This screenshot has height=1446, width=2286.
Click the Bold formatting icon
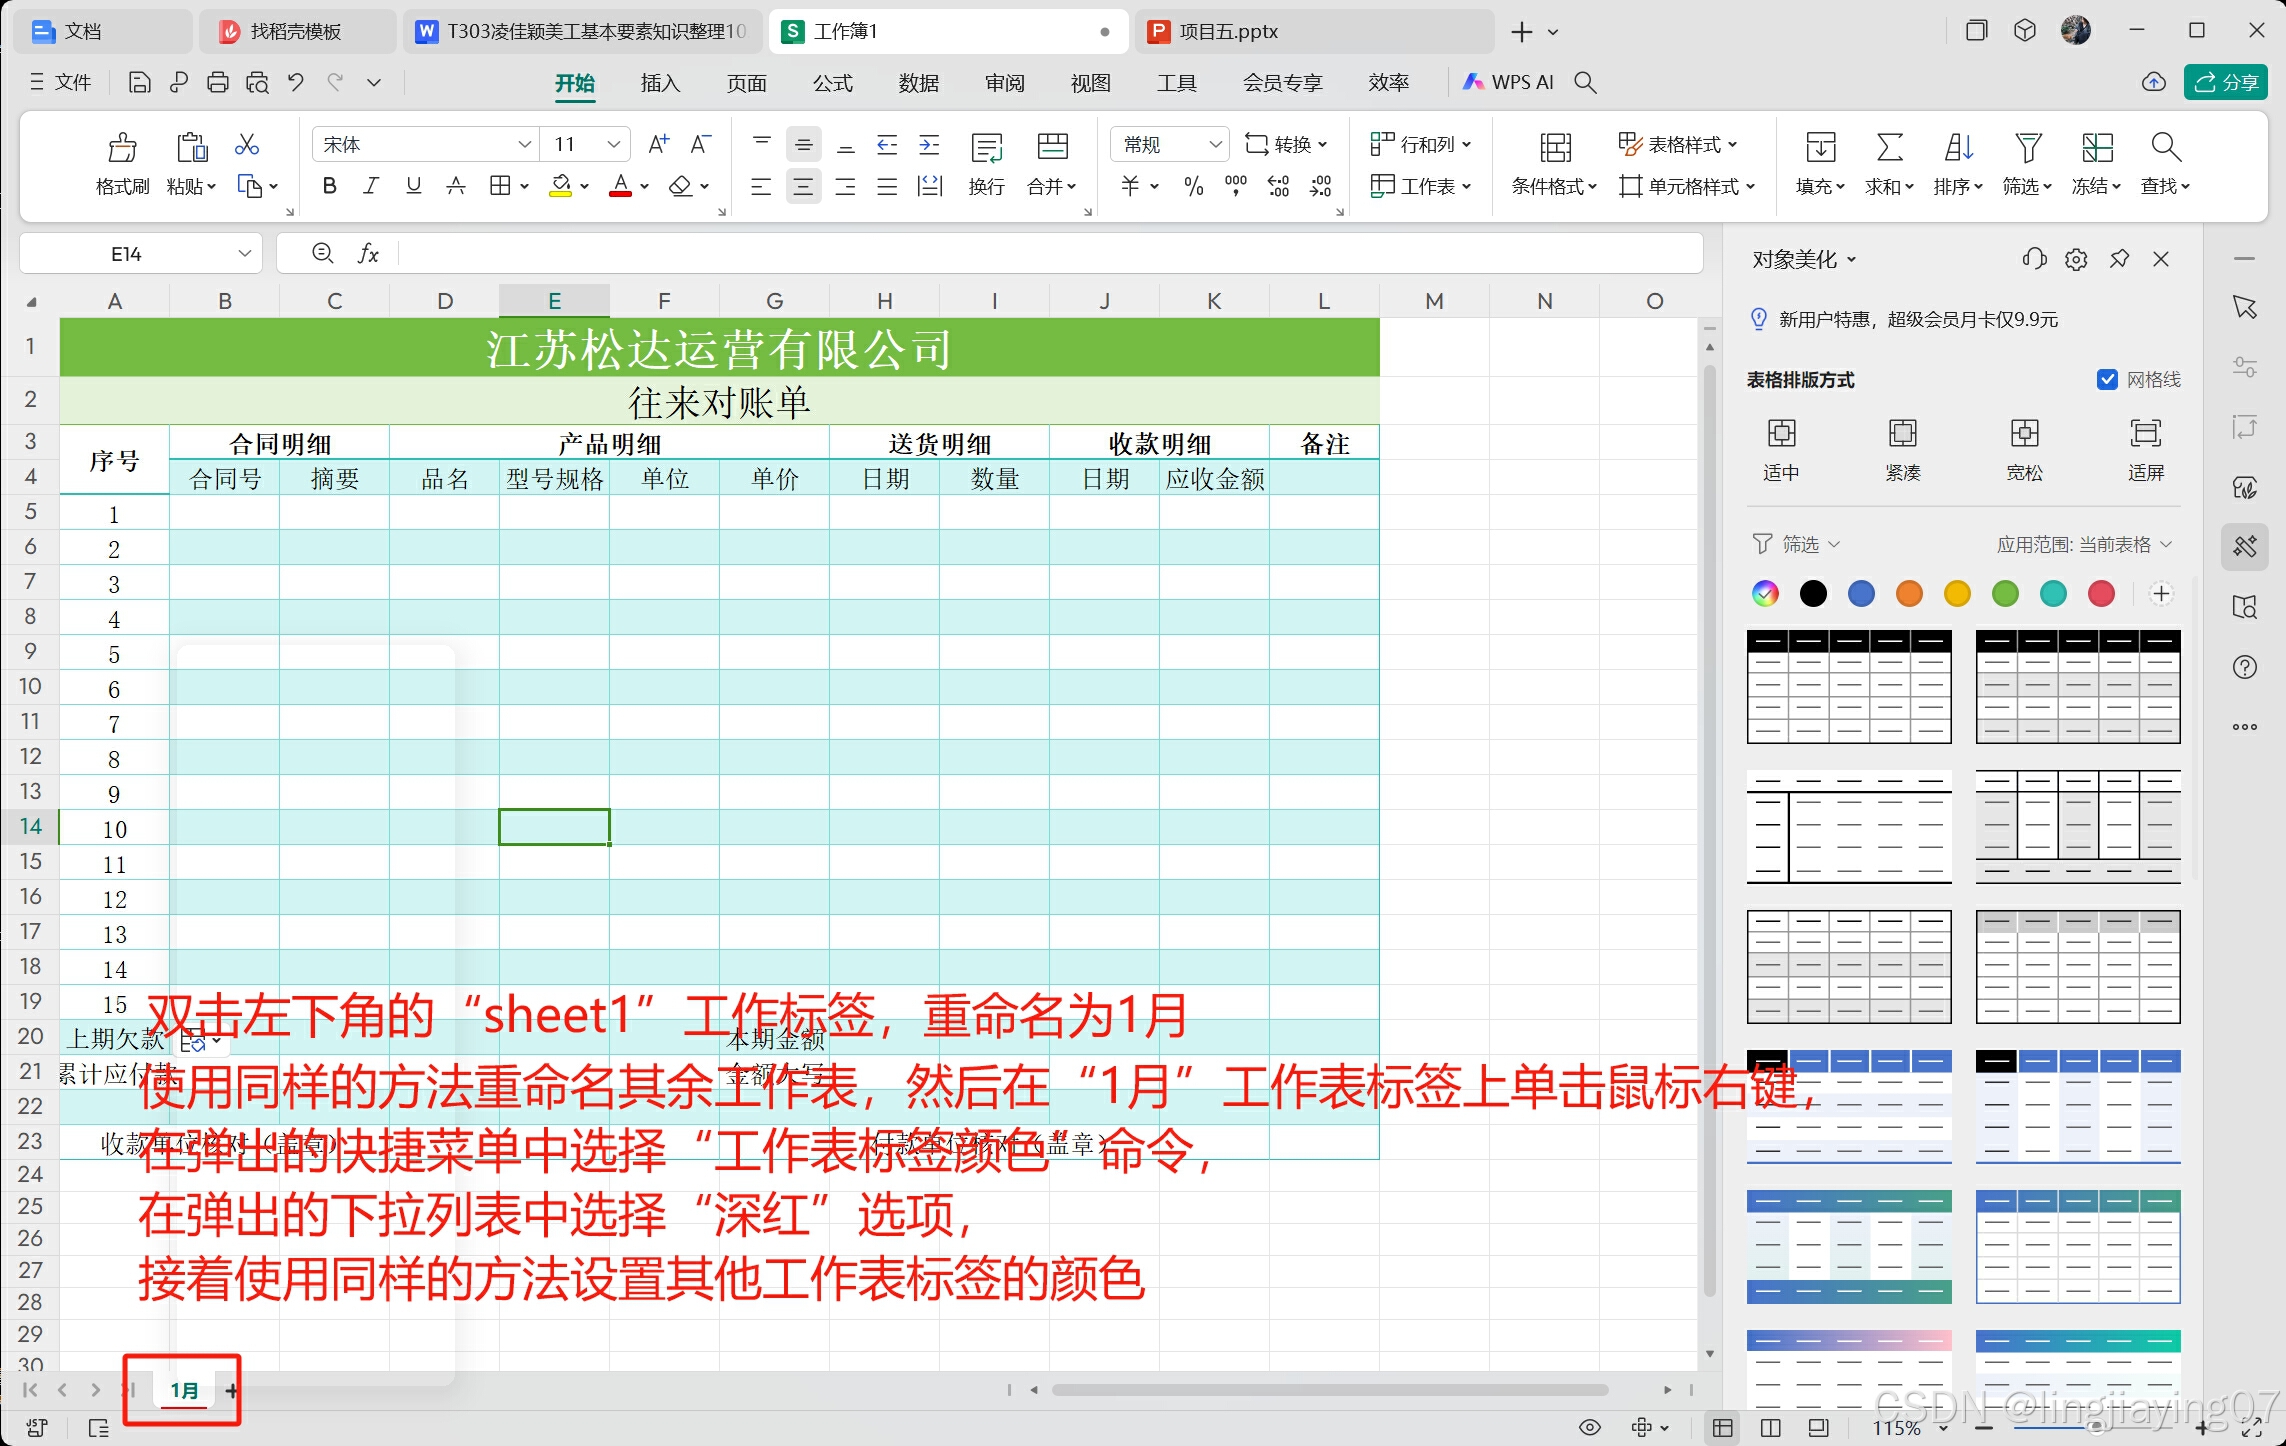click(x=329, y=186)
